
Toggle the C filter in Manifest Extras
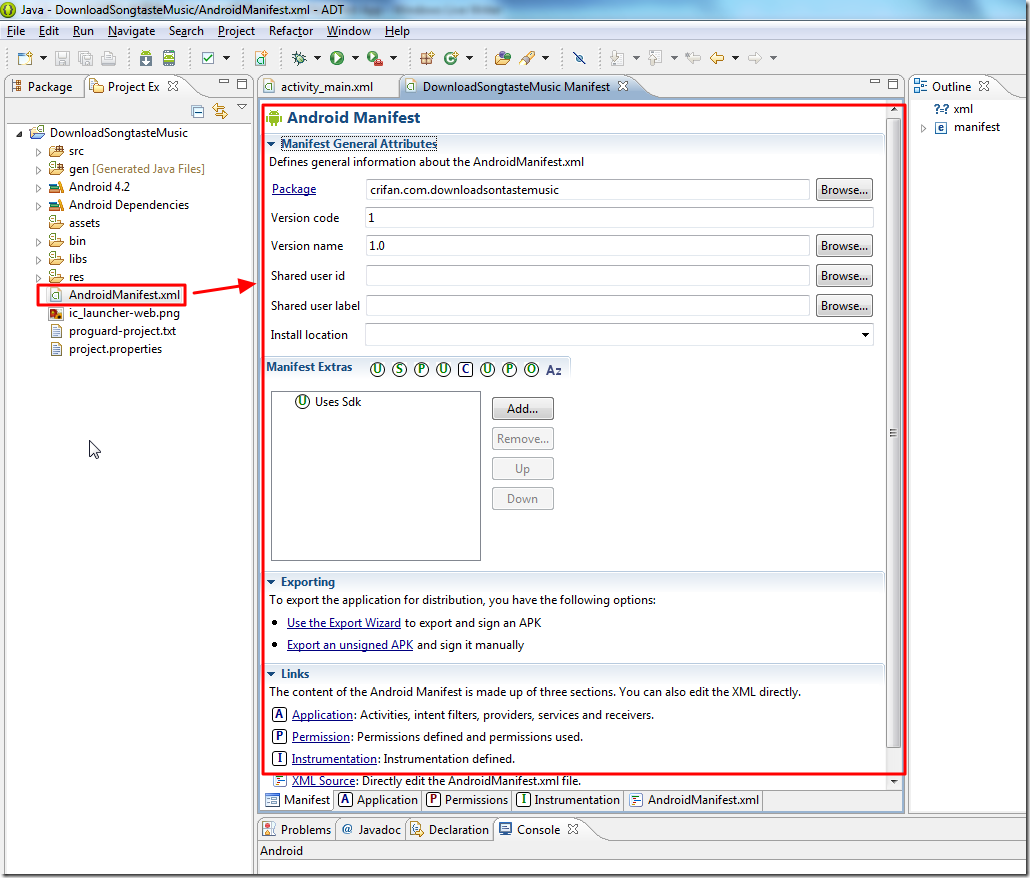pos(465,370)
